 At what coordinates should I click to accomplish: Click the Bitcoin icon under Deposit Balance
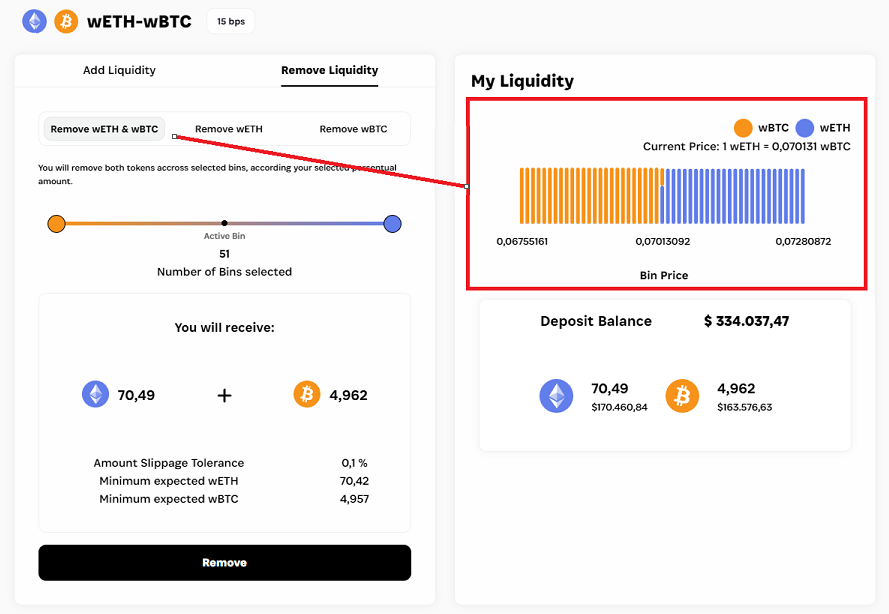(683, 396)
